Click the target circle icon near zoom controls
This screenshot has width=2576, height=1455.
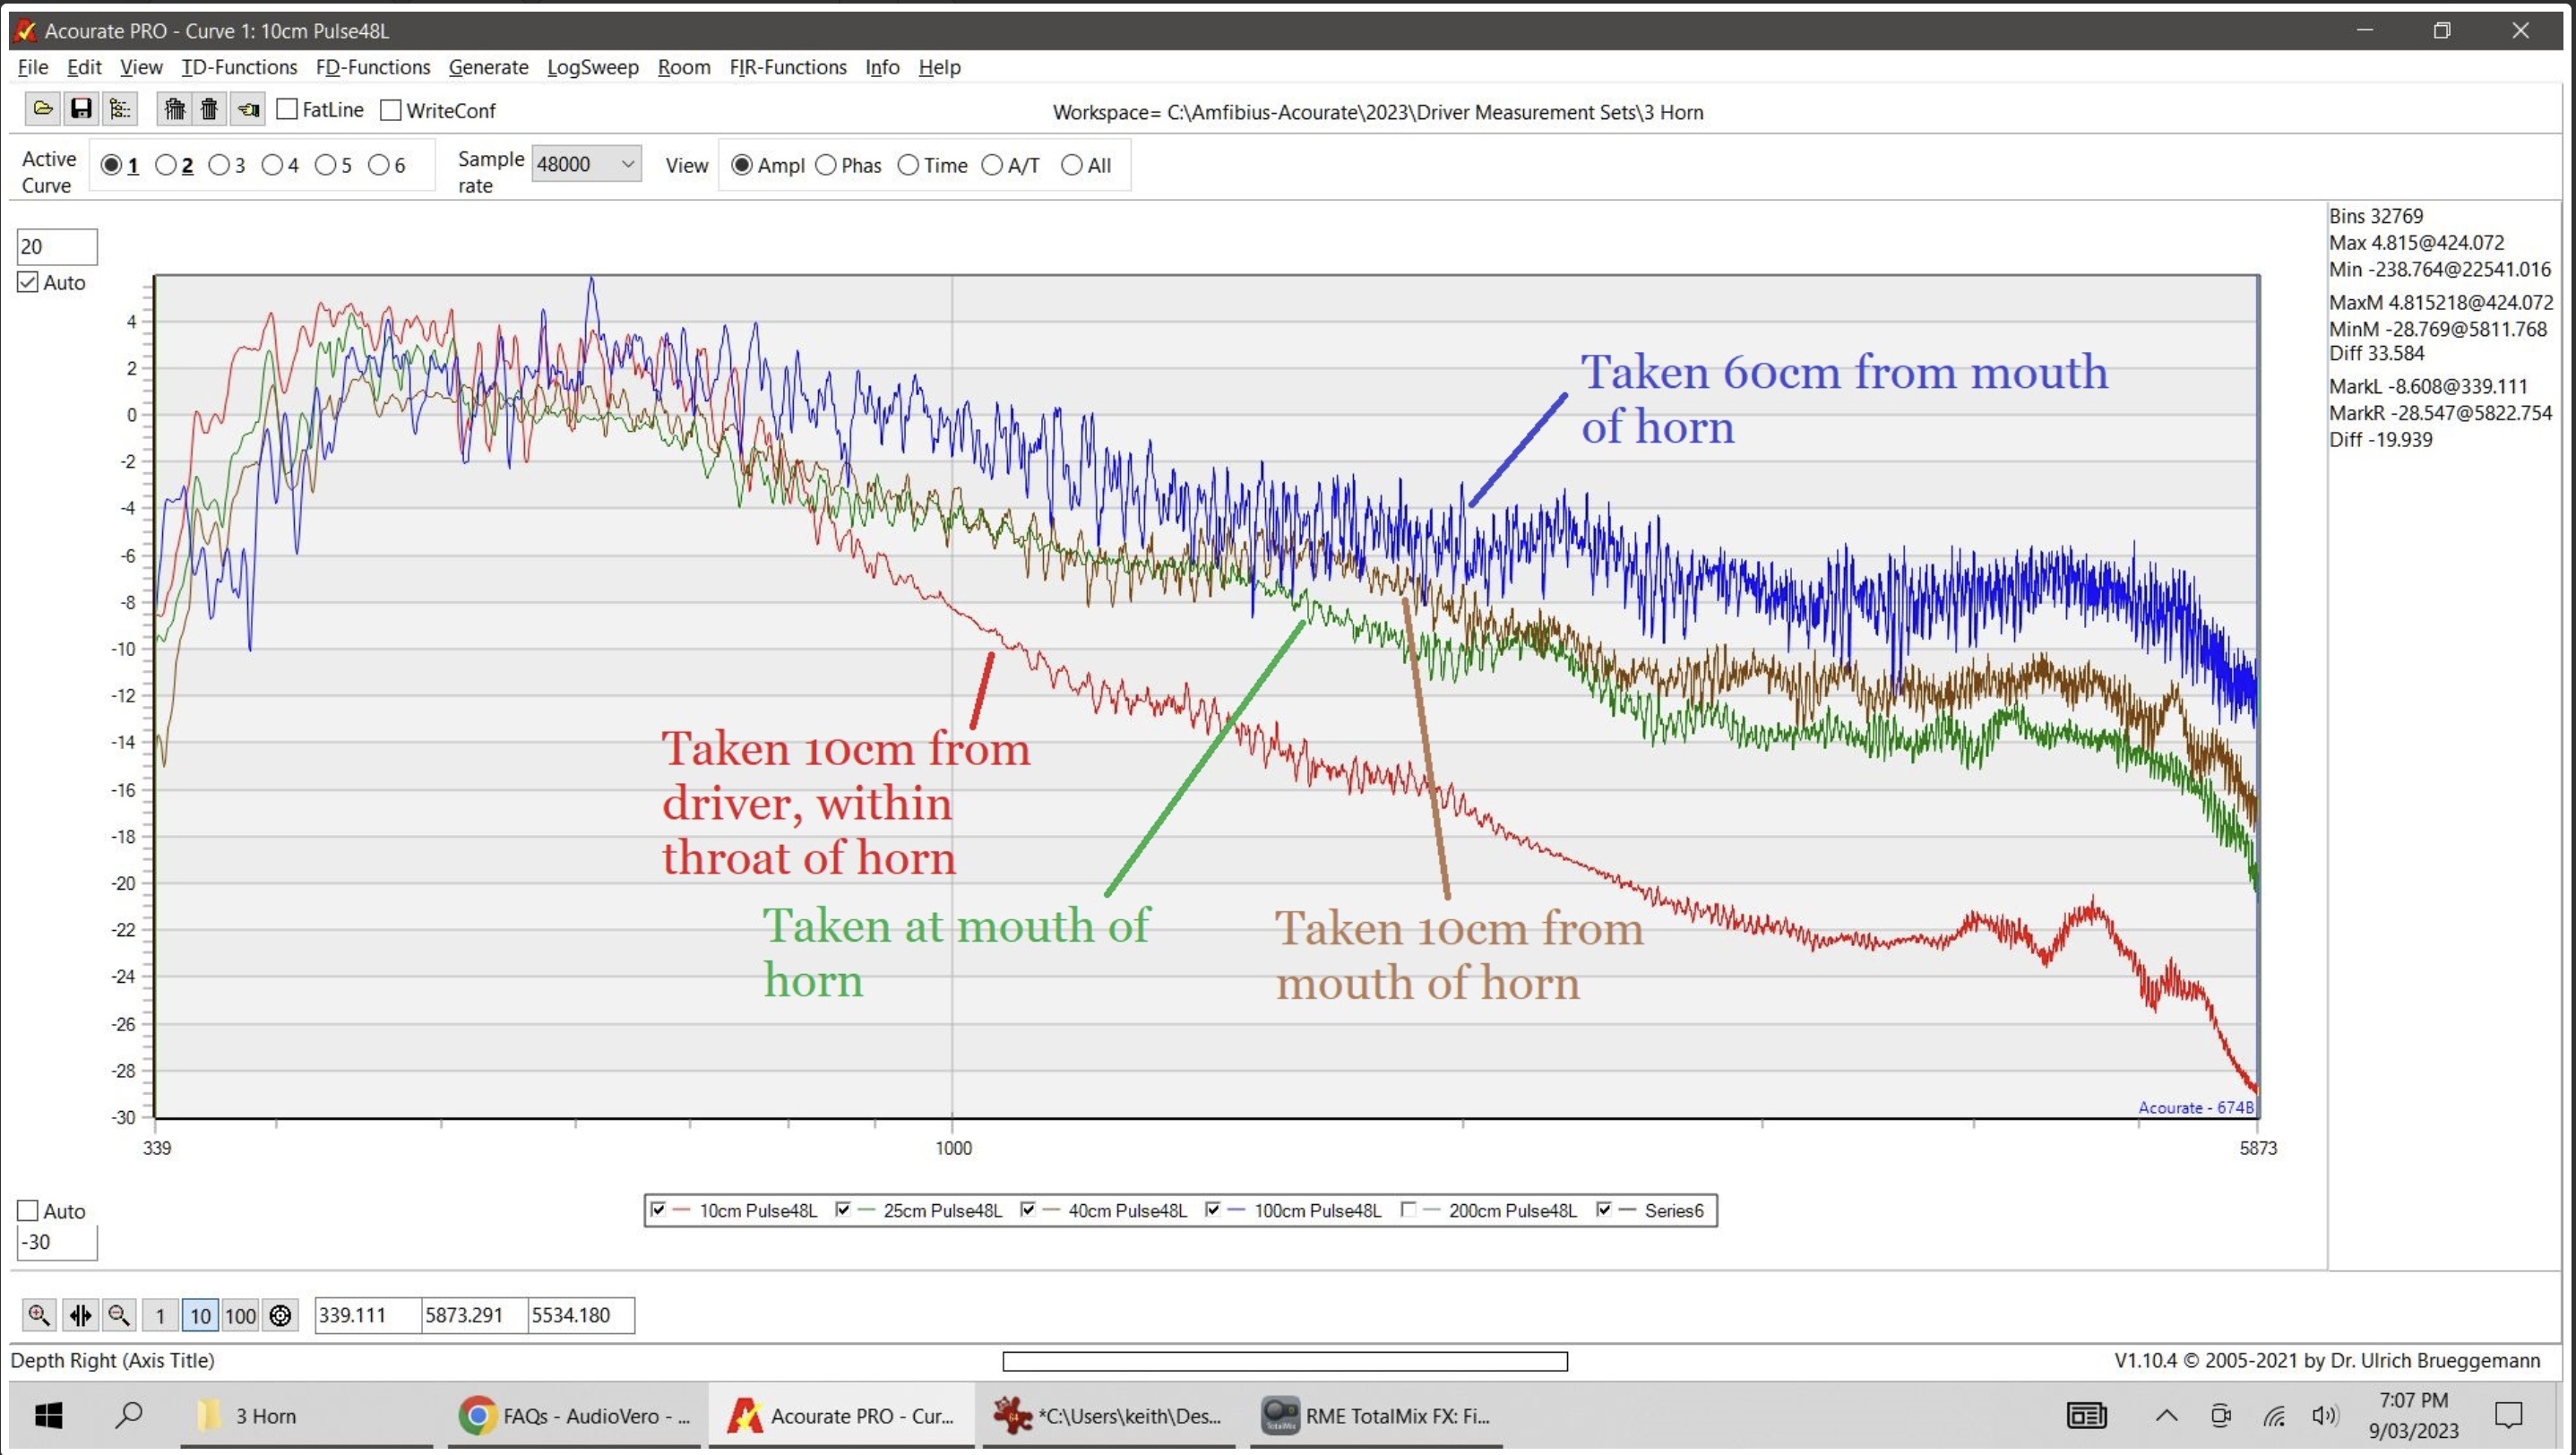(x=281, y=1315)
